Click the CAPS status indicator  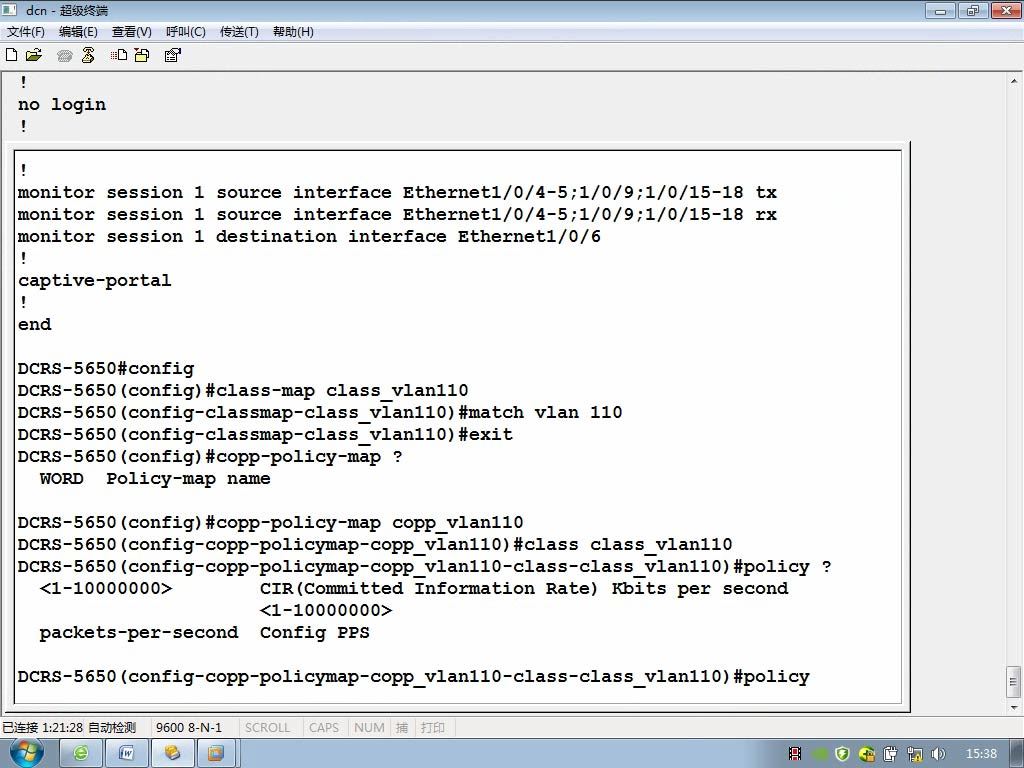324,728
